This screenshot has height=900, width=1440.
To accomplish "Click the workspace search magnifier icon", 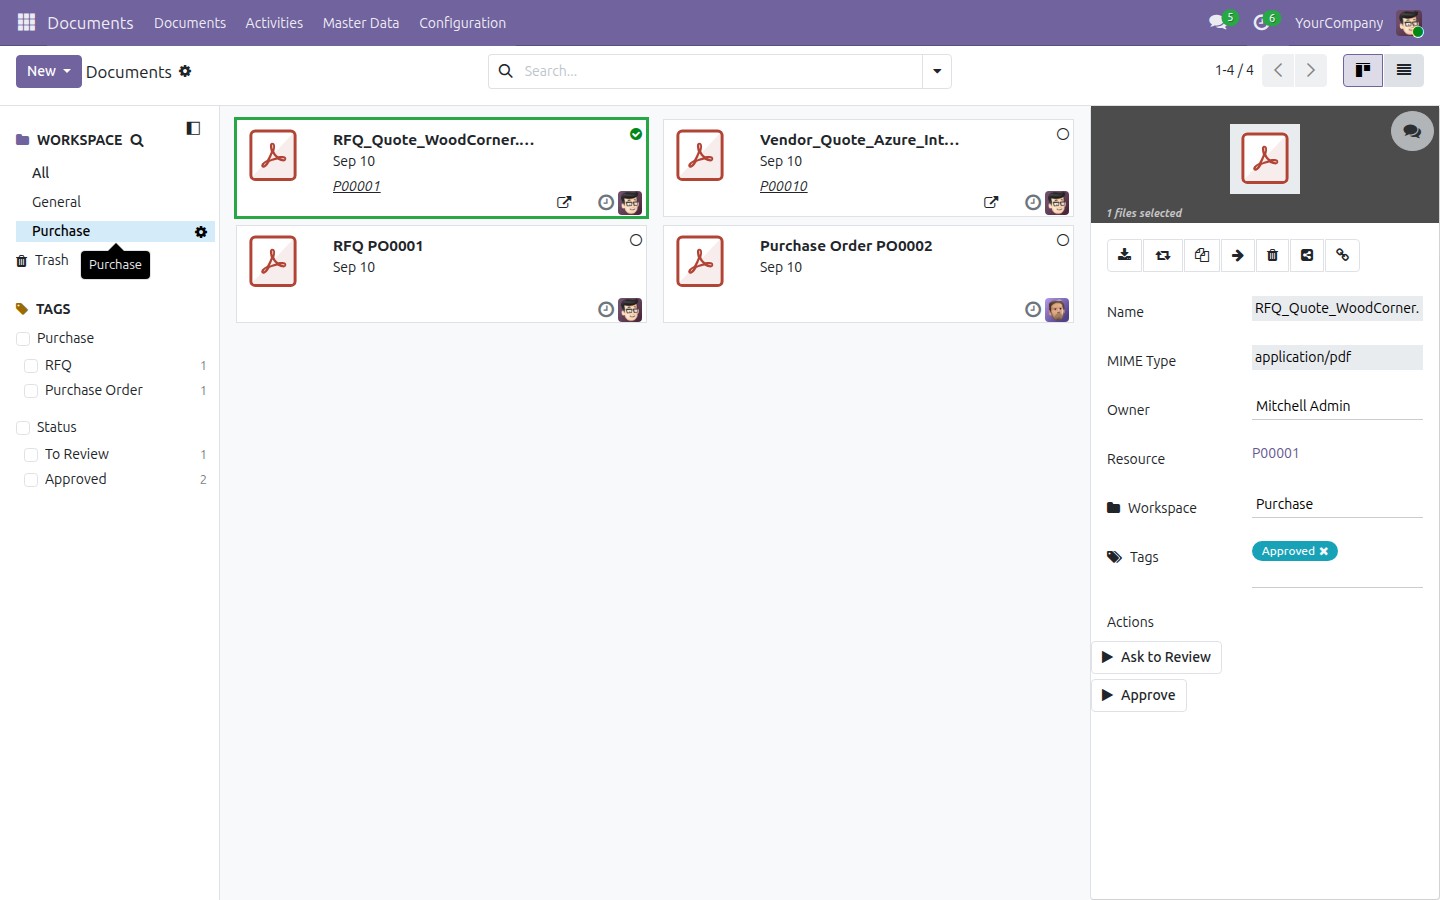I will (137, 141).
